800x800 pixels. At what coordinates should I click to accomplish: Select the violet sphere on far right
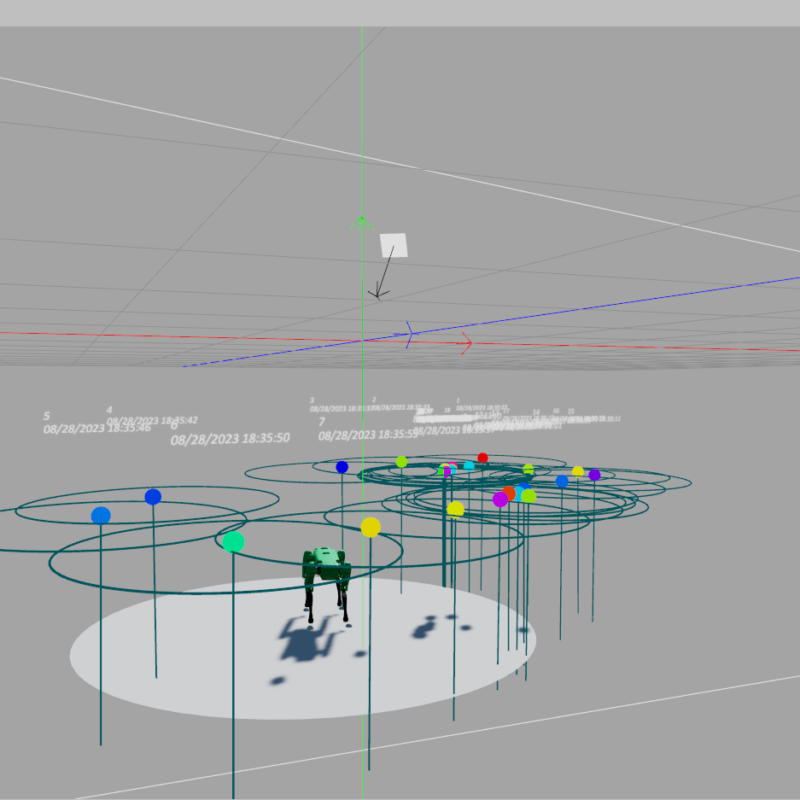pyautogui.click(x=594, y=475)
